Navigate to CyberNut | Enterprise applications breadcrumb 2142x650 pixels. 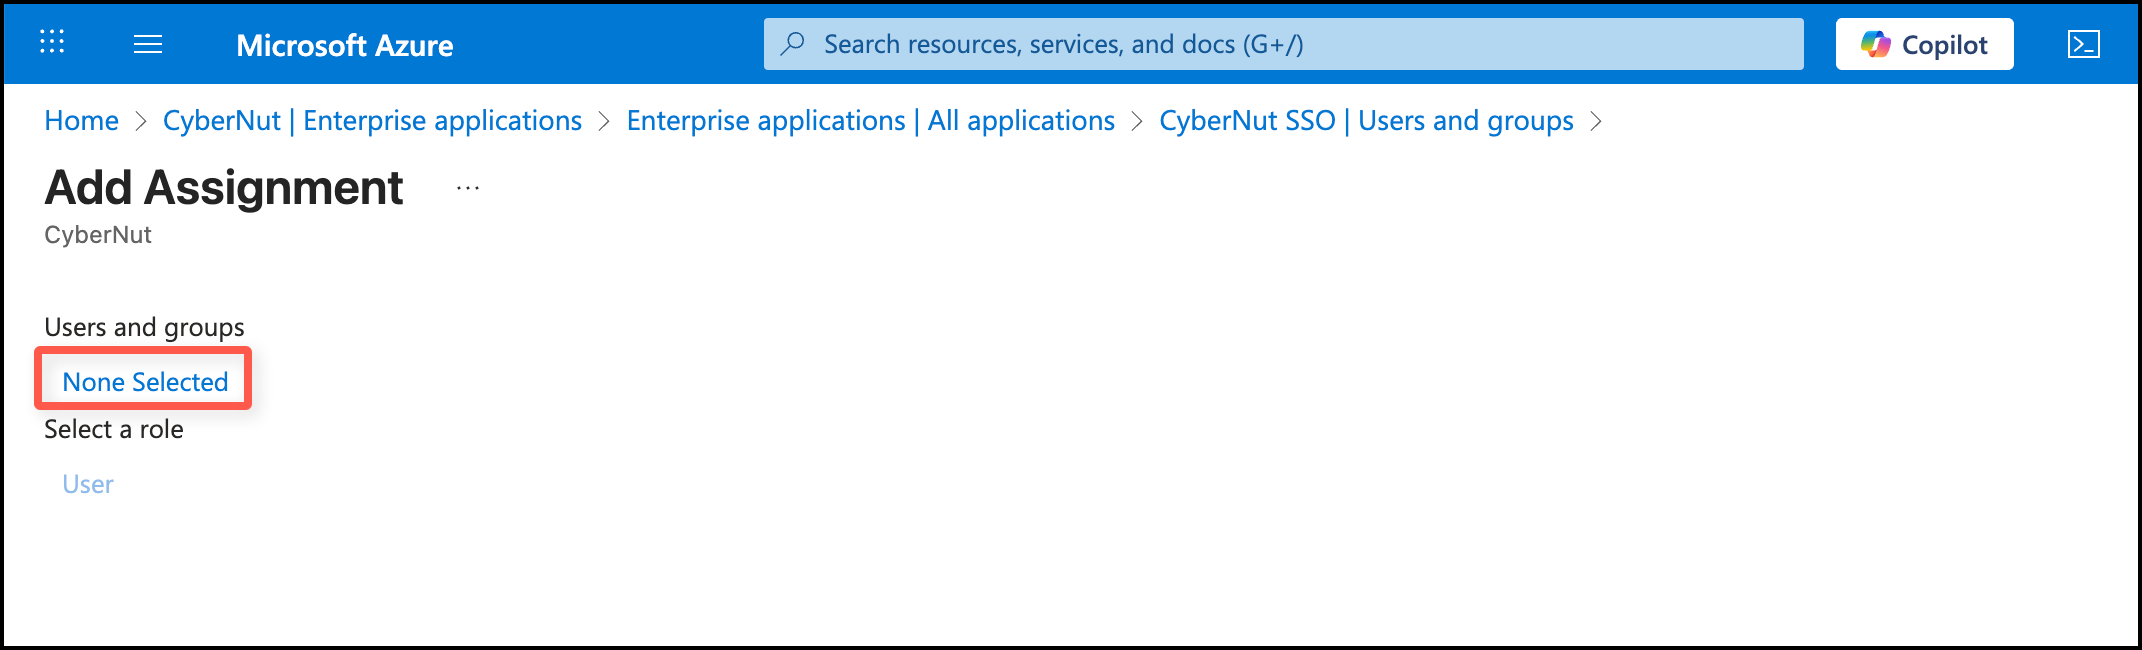click(x=372, y=121)
